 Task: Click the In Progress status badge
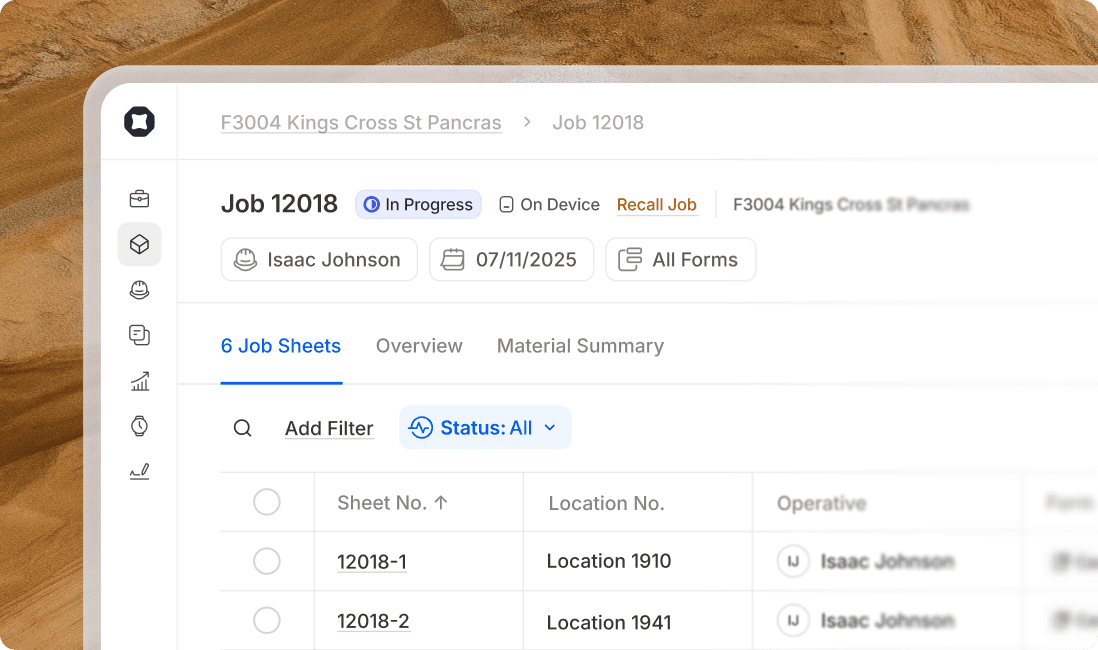pyautogui.click(x=418, y=205)
